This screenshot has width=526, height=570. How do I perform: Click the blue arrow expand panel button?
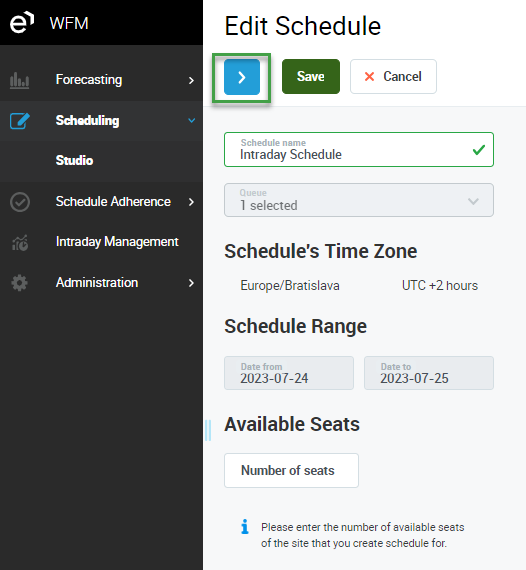[242, 77]
